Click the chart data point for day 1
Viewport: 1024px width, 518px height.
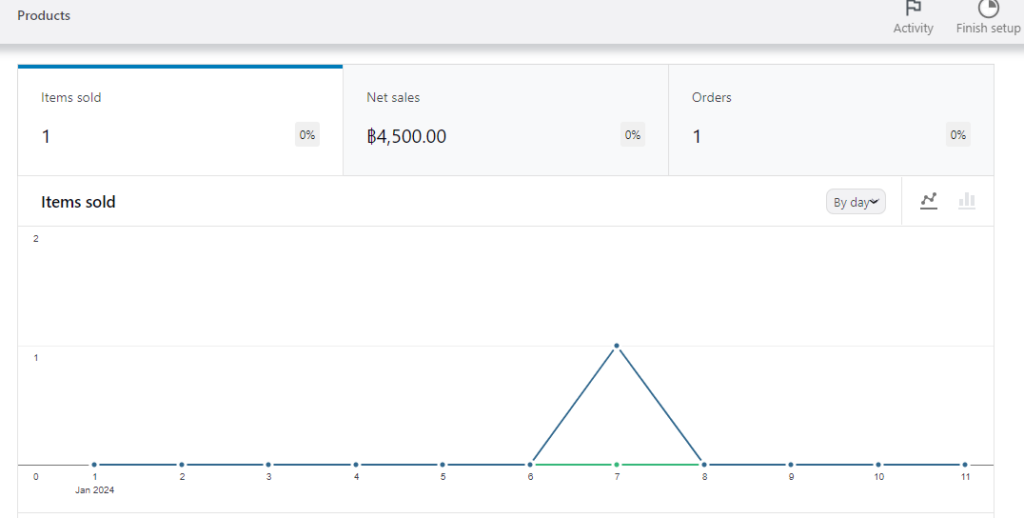pos(94,465)
